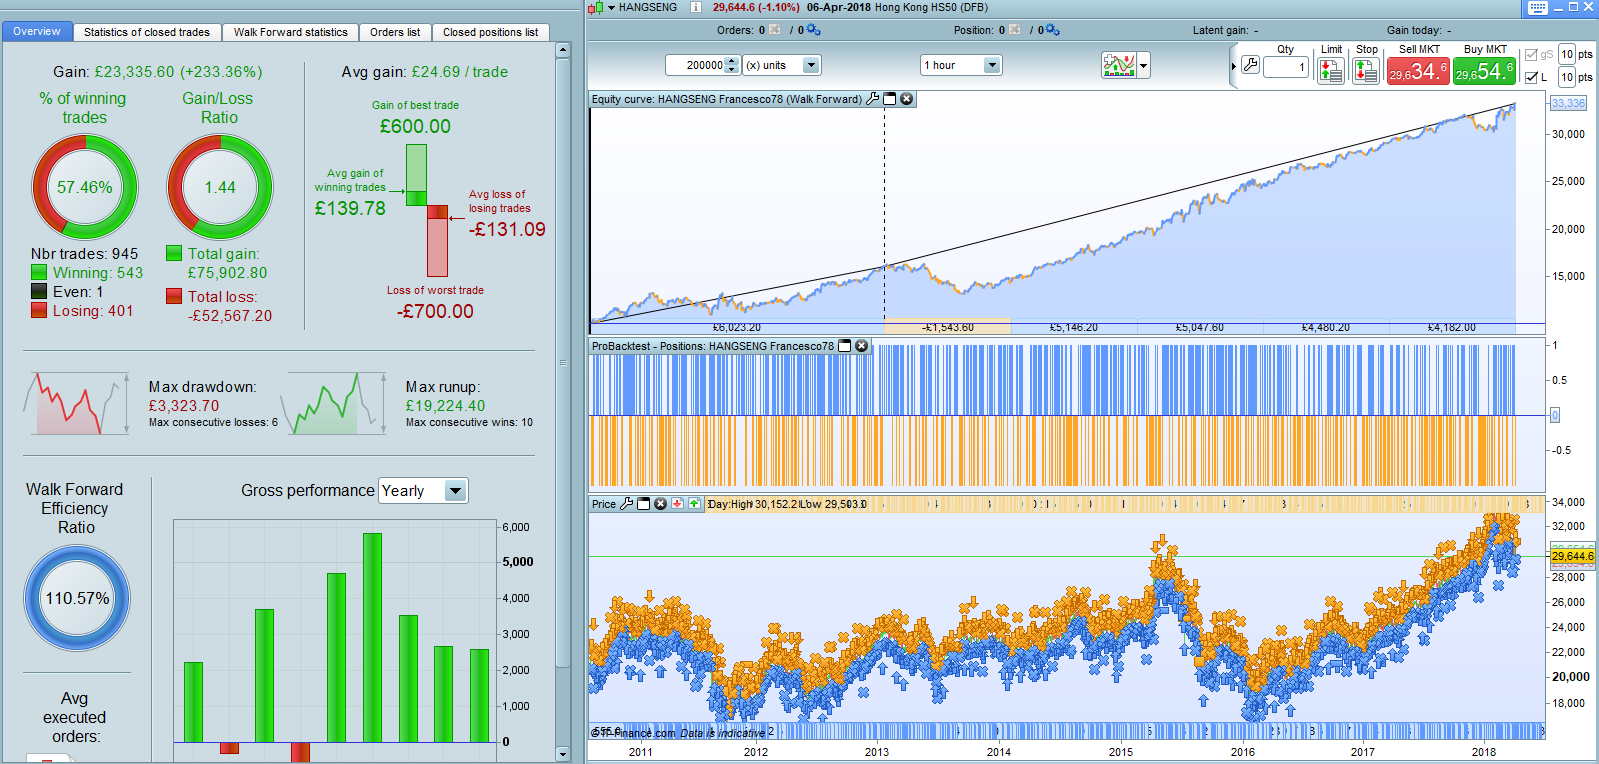The image size is (1599, 764).
Task: Close the Price chart panel
Action: [660, 504]
